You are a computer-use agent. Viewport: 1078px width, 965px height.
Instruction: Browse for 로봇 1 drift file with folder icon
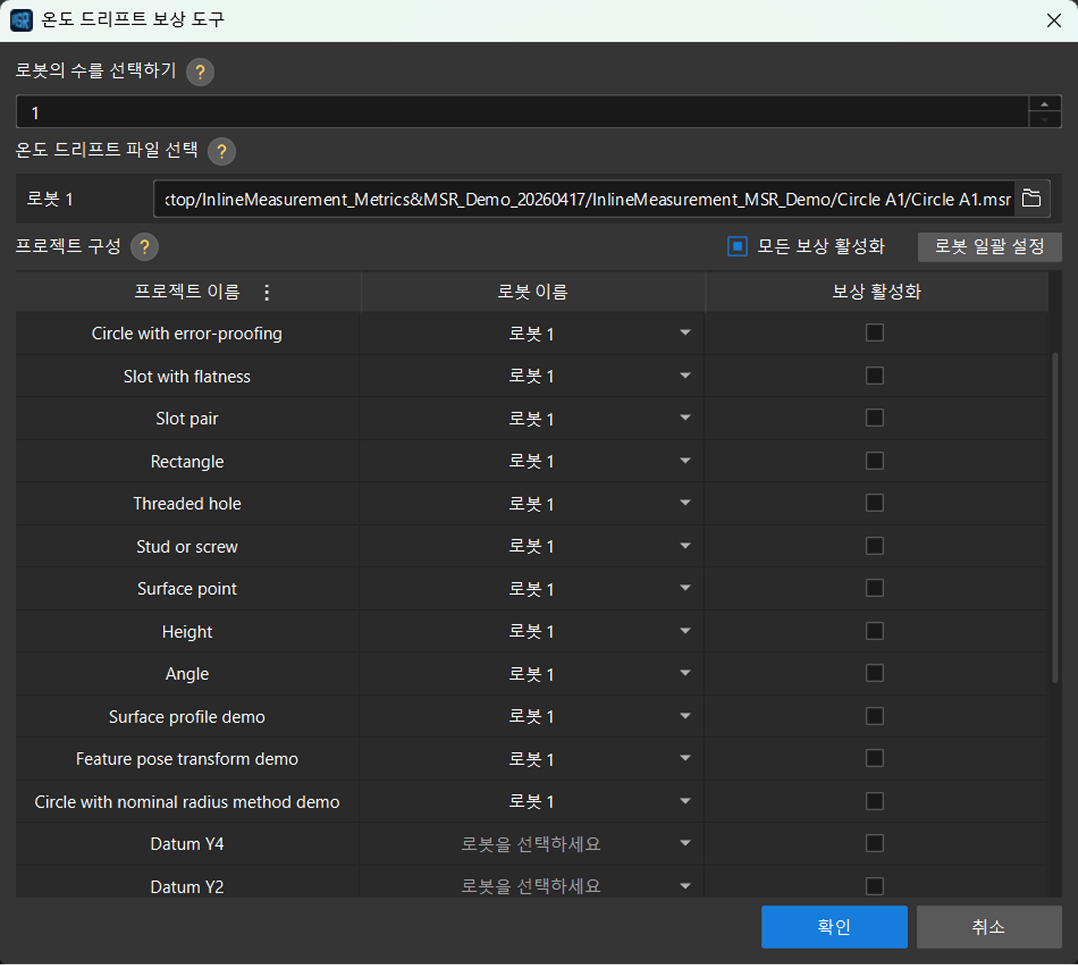pyautogui.click(x=1031, y=199)
